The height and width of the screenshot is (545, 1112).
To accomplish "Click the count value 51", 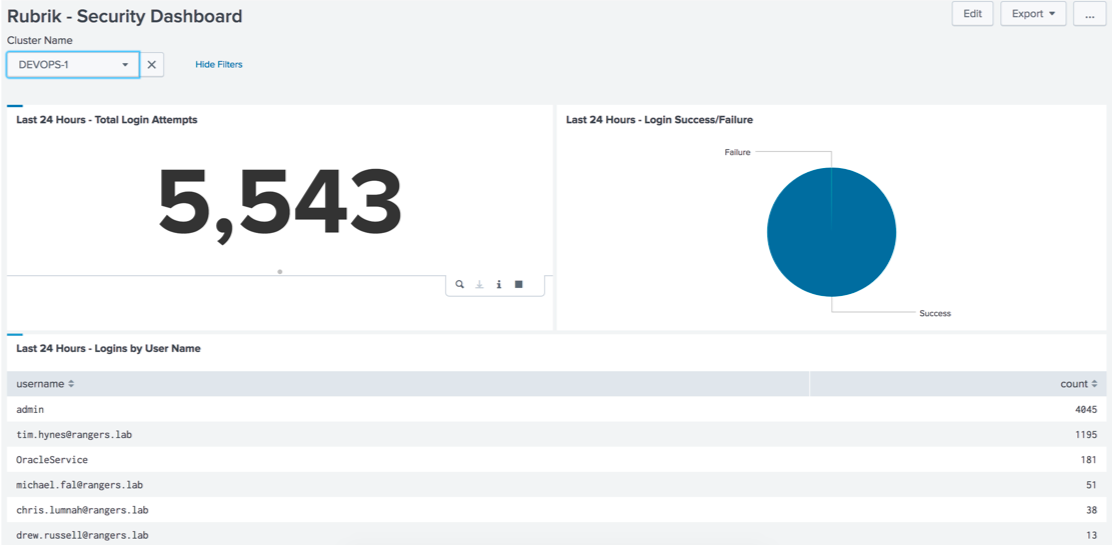I will click(x=1091, y=485).
